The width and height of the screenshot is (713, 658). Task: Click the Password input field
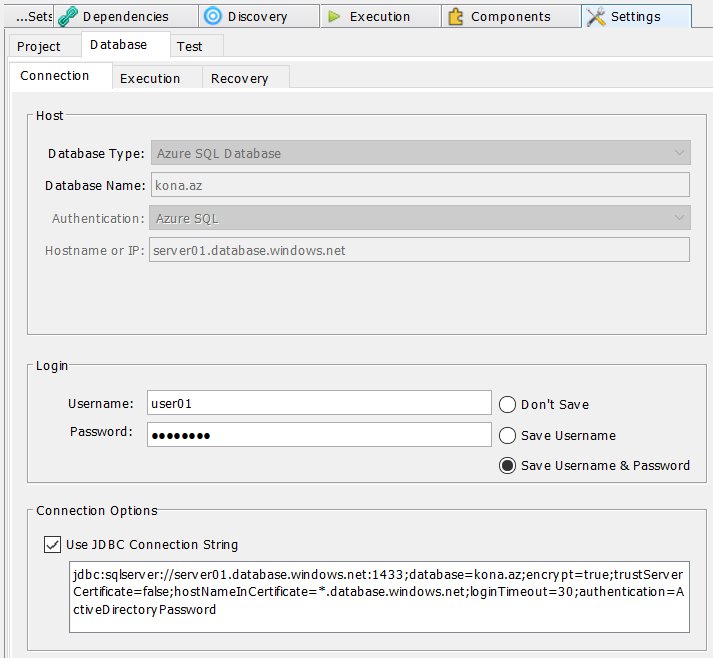pyautogui.click(x=319, y=434)
